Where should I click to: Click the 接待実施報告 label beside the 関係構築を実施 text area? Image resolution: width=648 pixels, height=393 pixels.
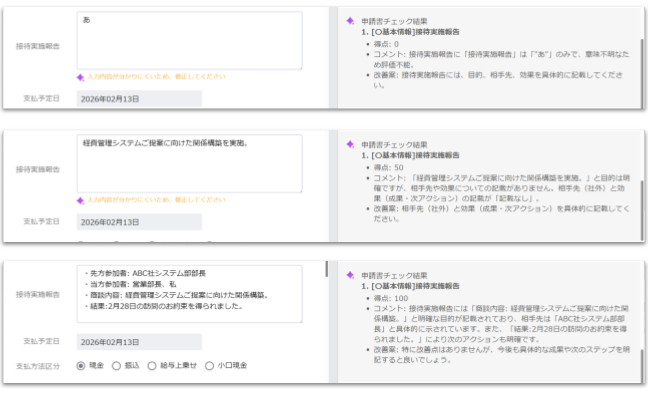[x=38, y=169]
